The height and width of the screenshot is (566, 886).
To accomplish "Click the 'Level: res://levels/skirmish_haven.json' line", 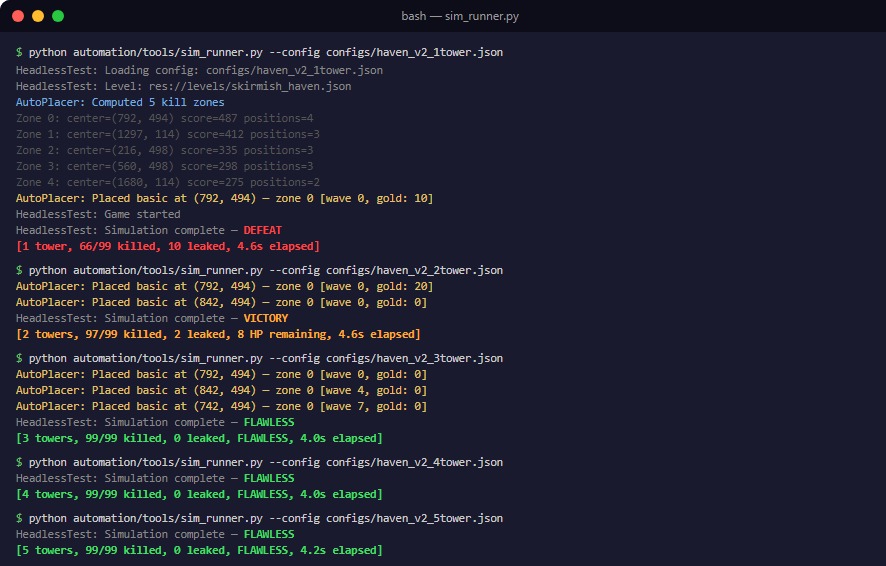I will coord(184,86).
